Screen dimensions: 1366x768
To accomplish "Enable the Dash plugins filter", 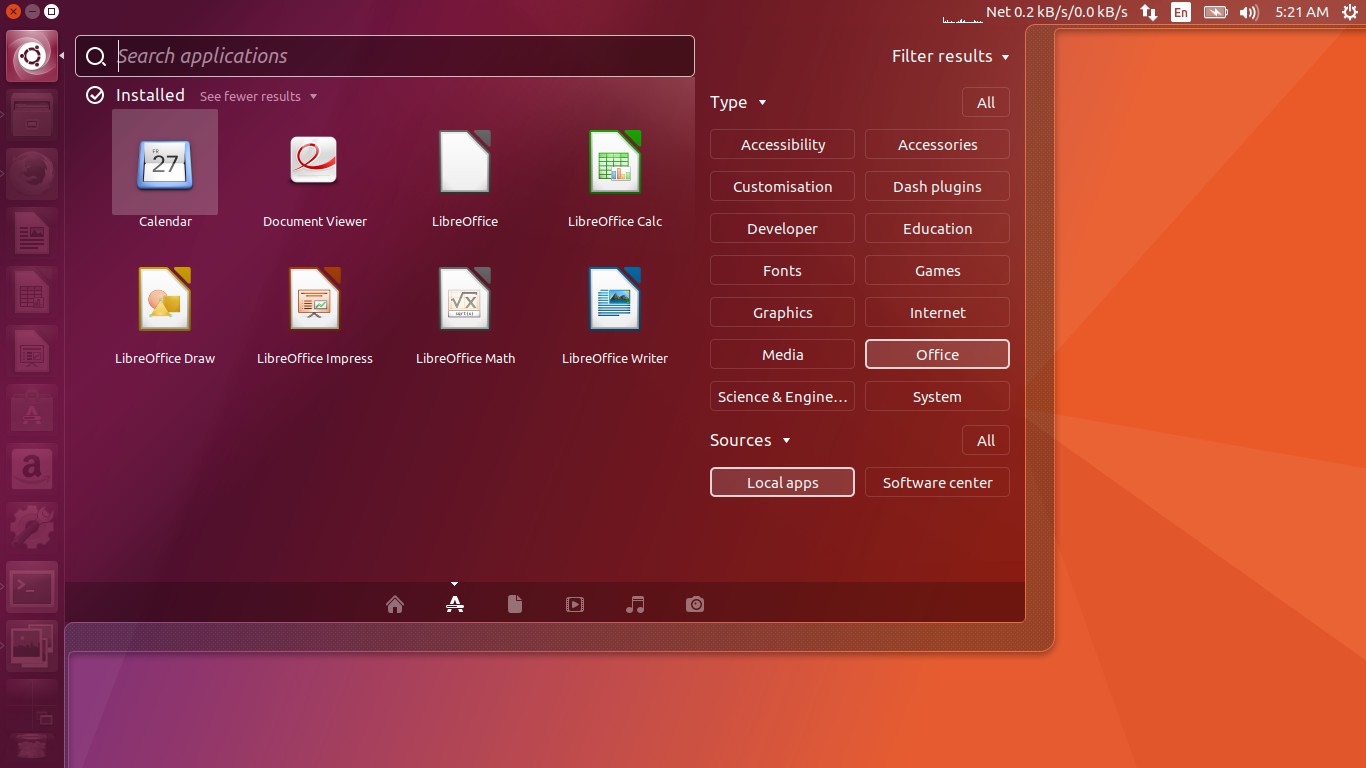I will pos(937,186).
